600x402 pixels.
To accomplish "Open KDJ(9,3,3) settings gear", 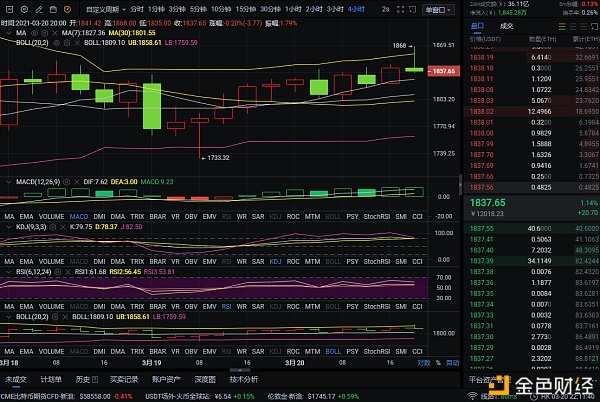I will 53,227.
